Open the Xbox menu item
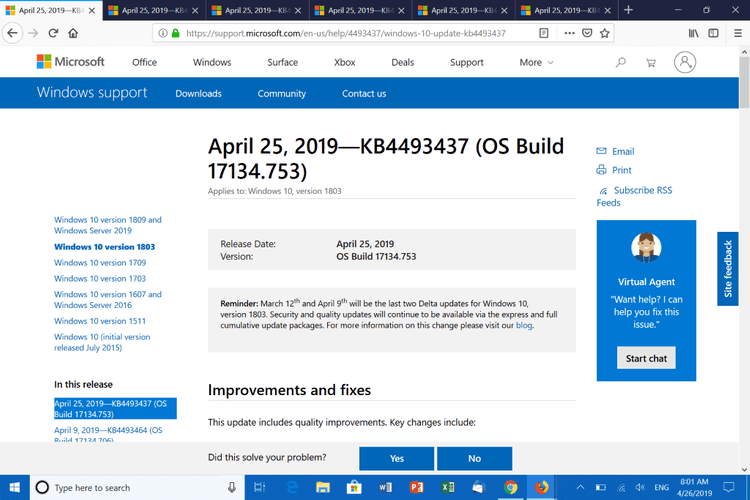 click(344, 62)
